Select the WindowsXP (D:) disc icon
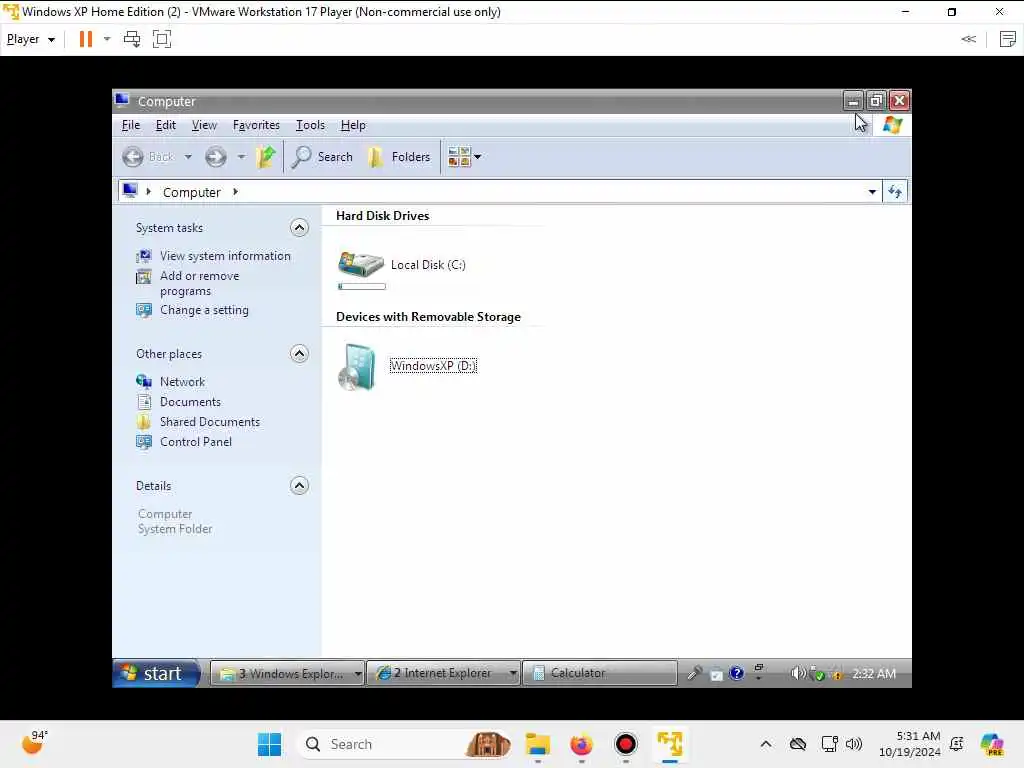The image size is (1024, 768). point(357,366)
